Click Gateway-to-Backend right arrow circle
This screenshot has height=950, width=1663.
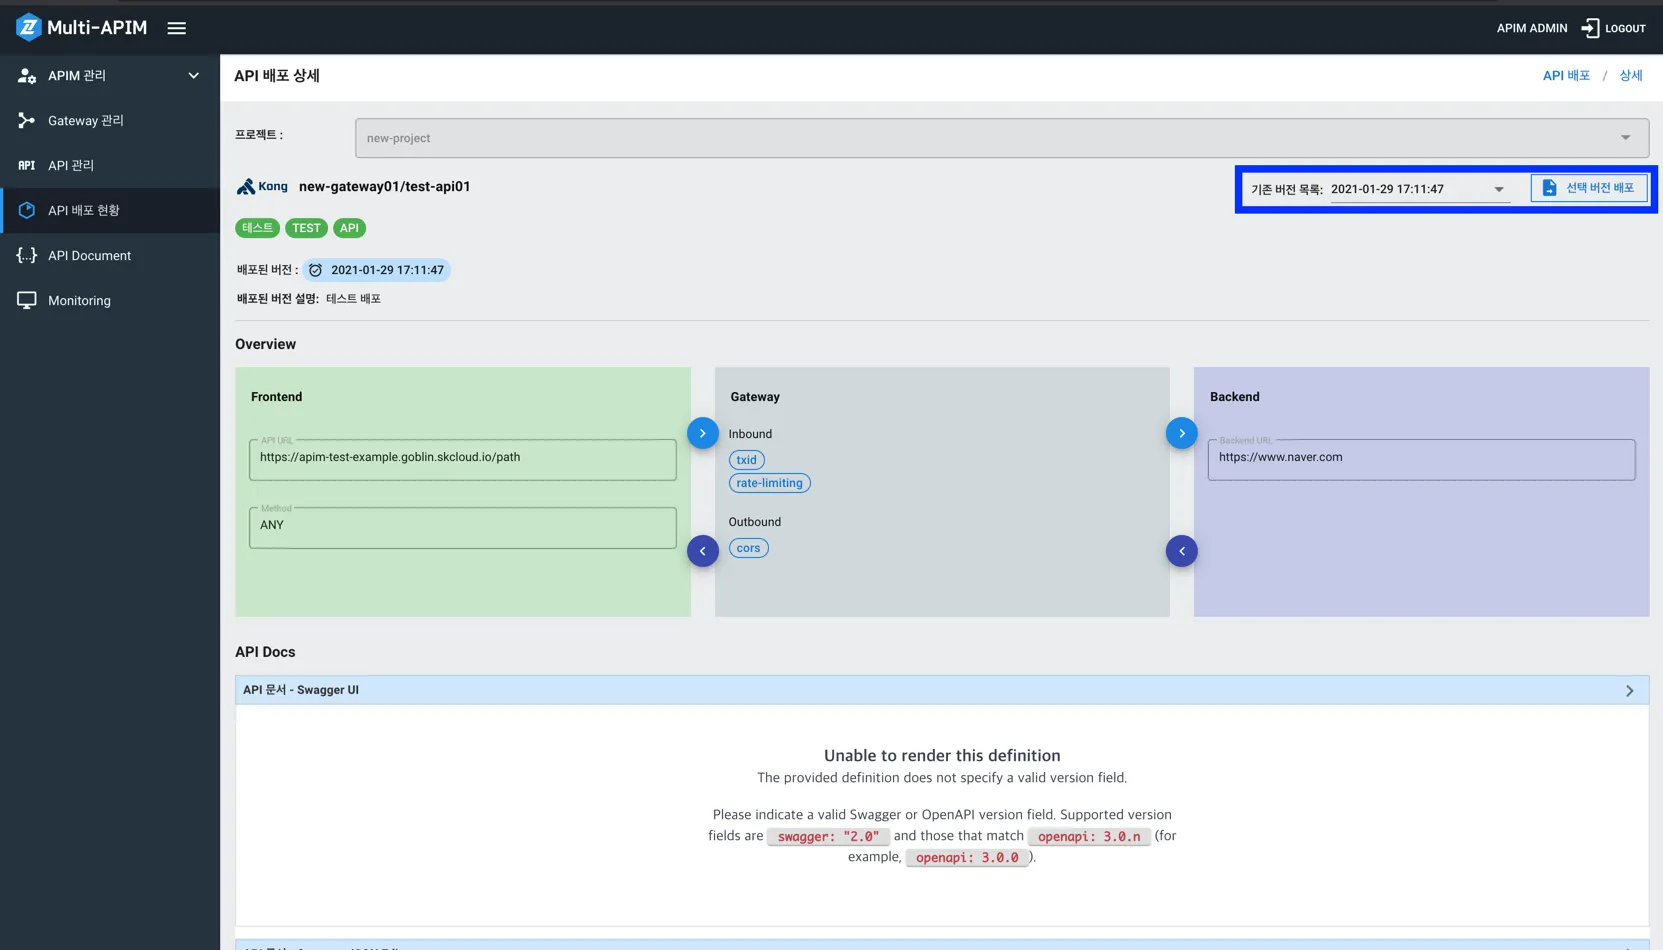pos(1181,433)
